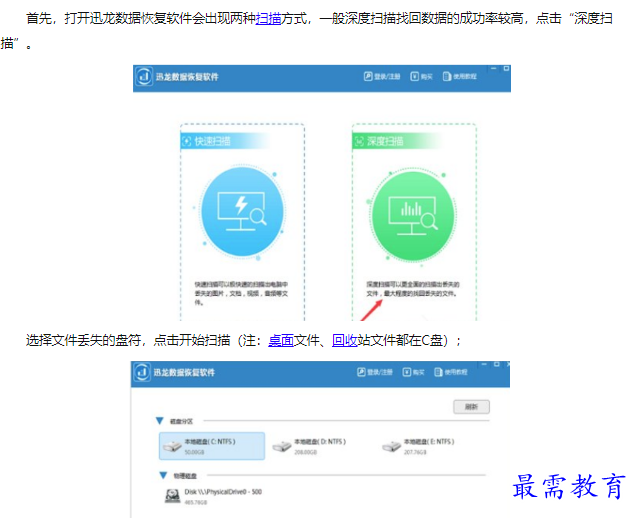Select local disk D: NTFS
The height and width of the screenshot is (518, 634).
310,446
